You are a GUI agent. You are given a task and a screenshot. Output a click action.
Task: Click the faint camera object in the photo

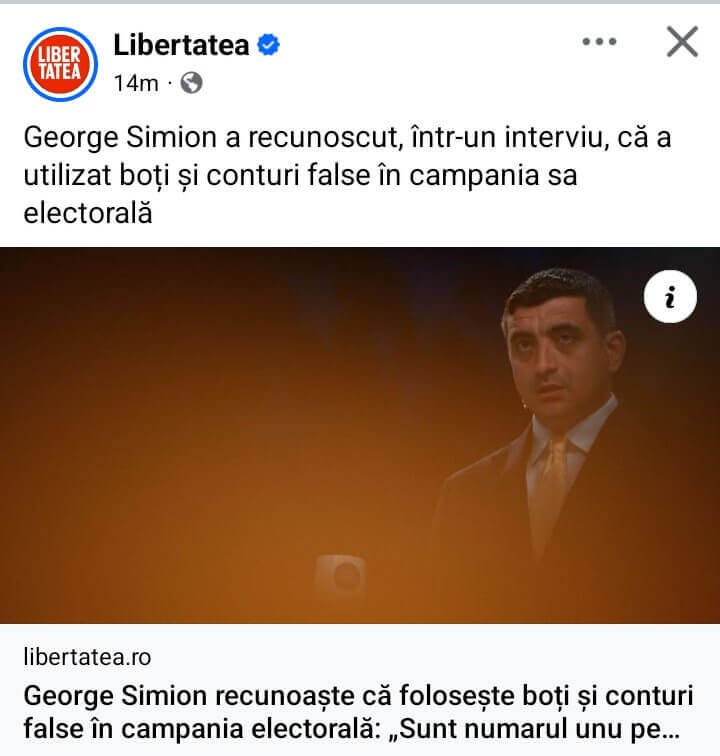click(x=340, y=575)
